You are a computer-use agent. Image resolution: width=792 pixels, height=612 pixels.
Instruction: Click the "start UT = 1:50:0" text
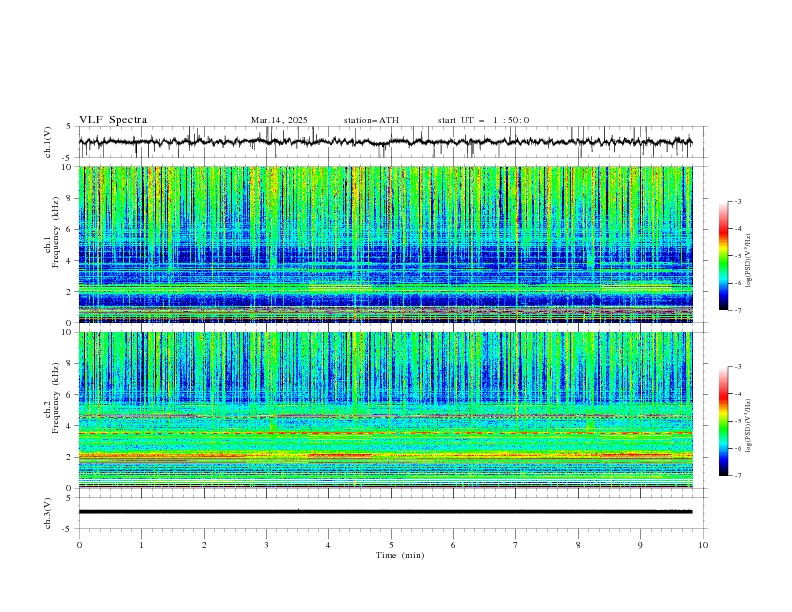[483, 120]
